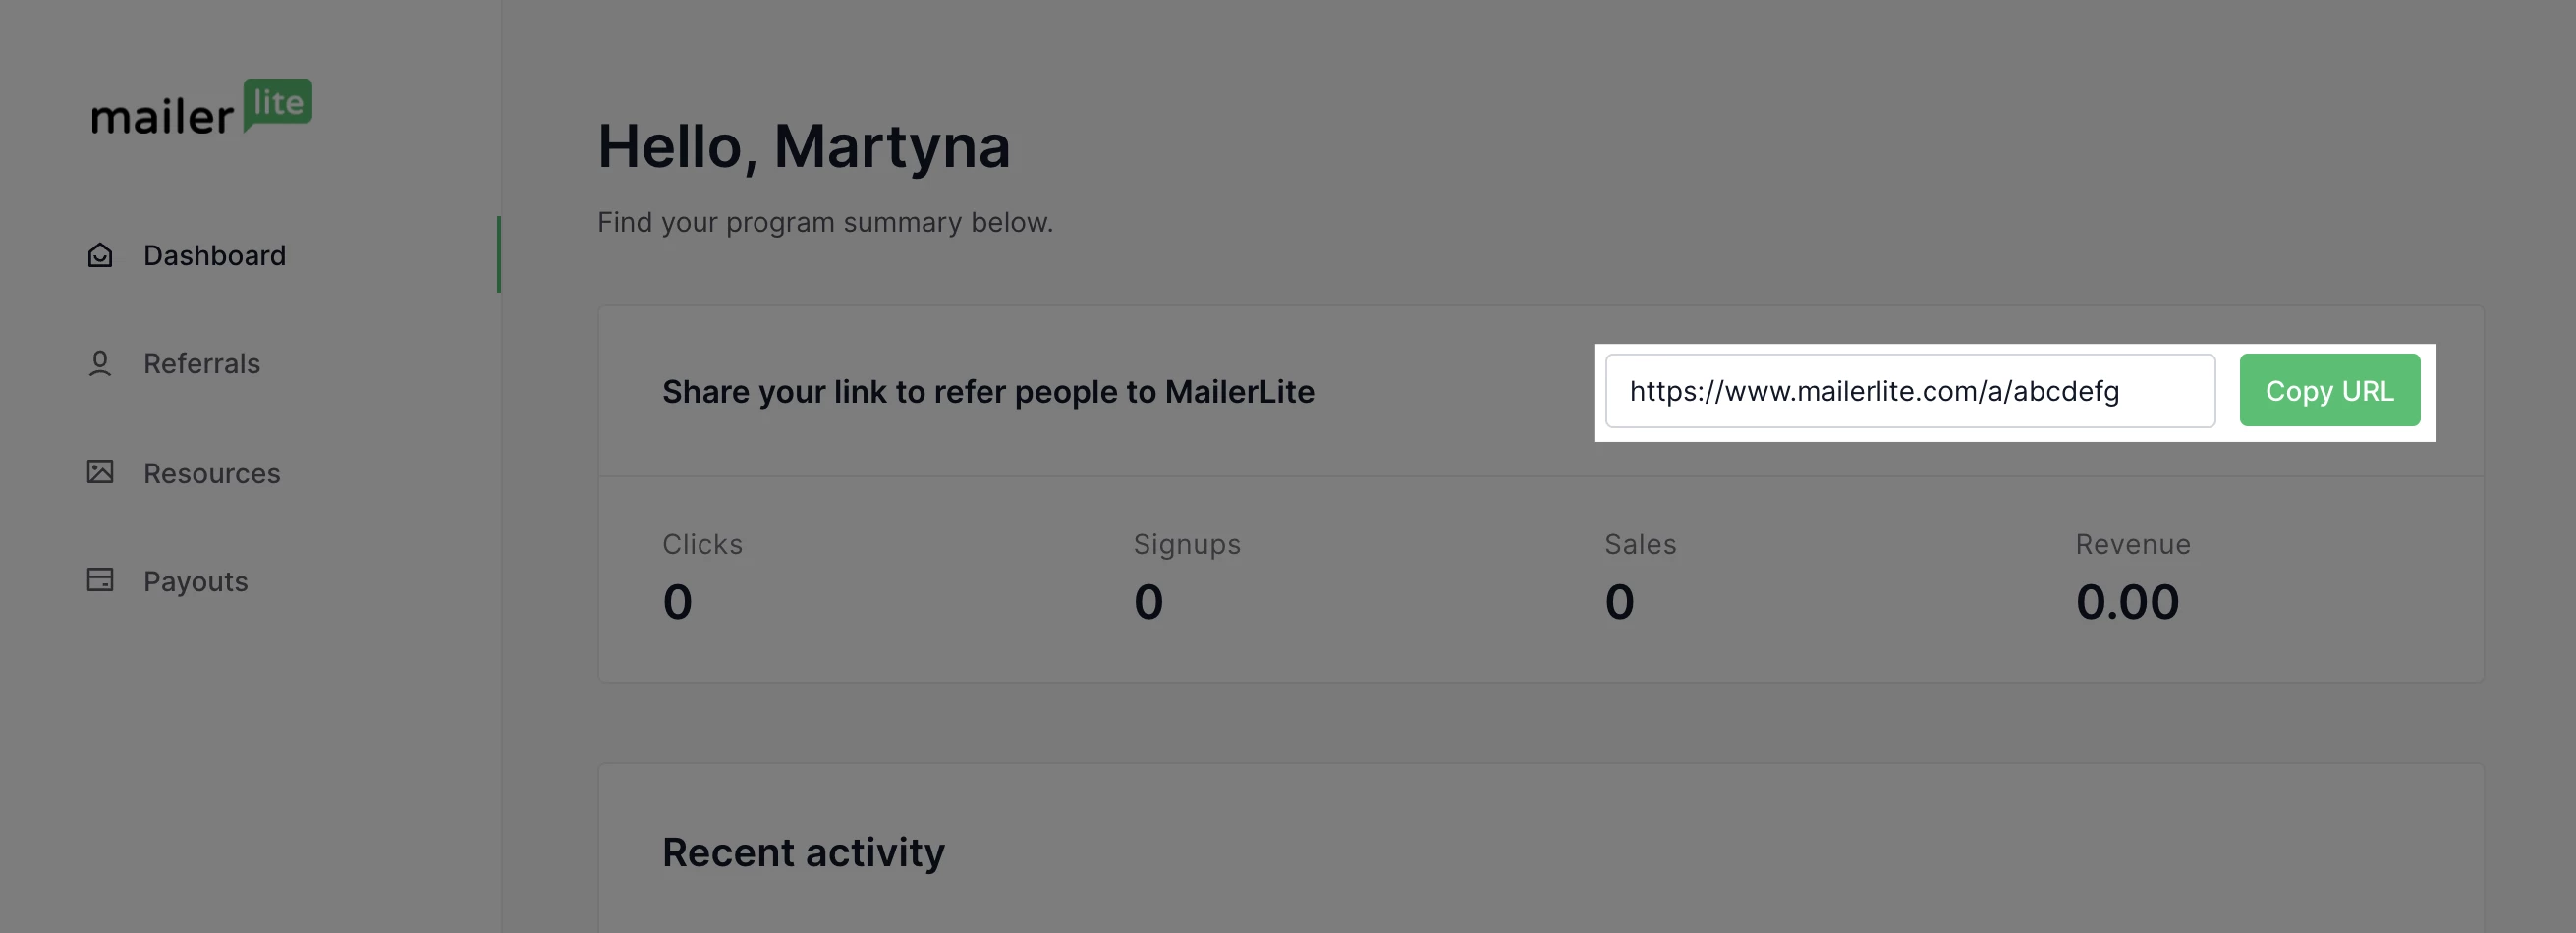The width and height of the screenshot is (2576, 933).
Task: Click the Hello, Martyna heading
Action: [x=803, y=147]
